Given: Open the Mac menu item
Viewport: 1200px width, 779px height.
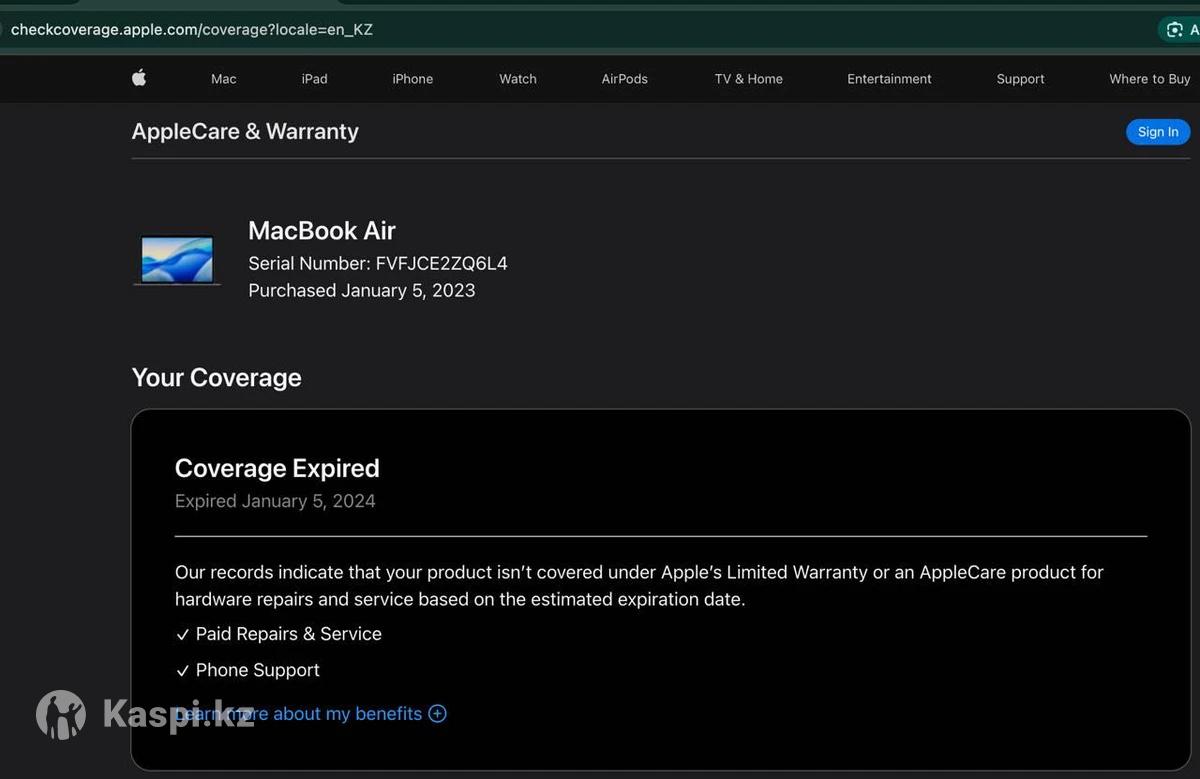Looking at the screenshot, I should click(x=224, y=79).
